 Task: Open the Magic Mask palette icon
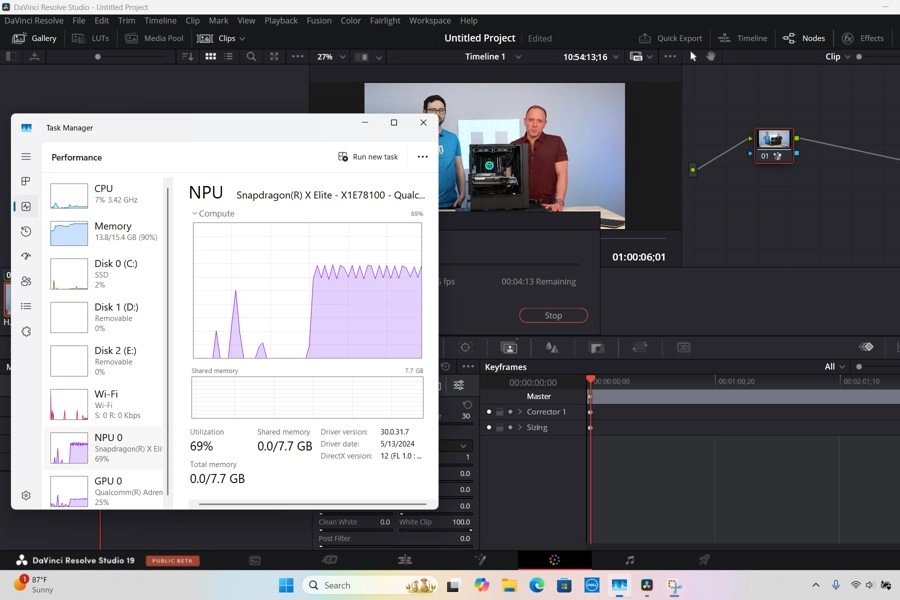509,347
